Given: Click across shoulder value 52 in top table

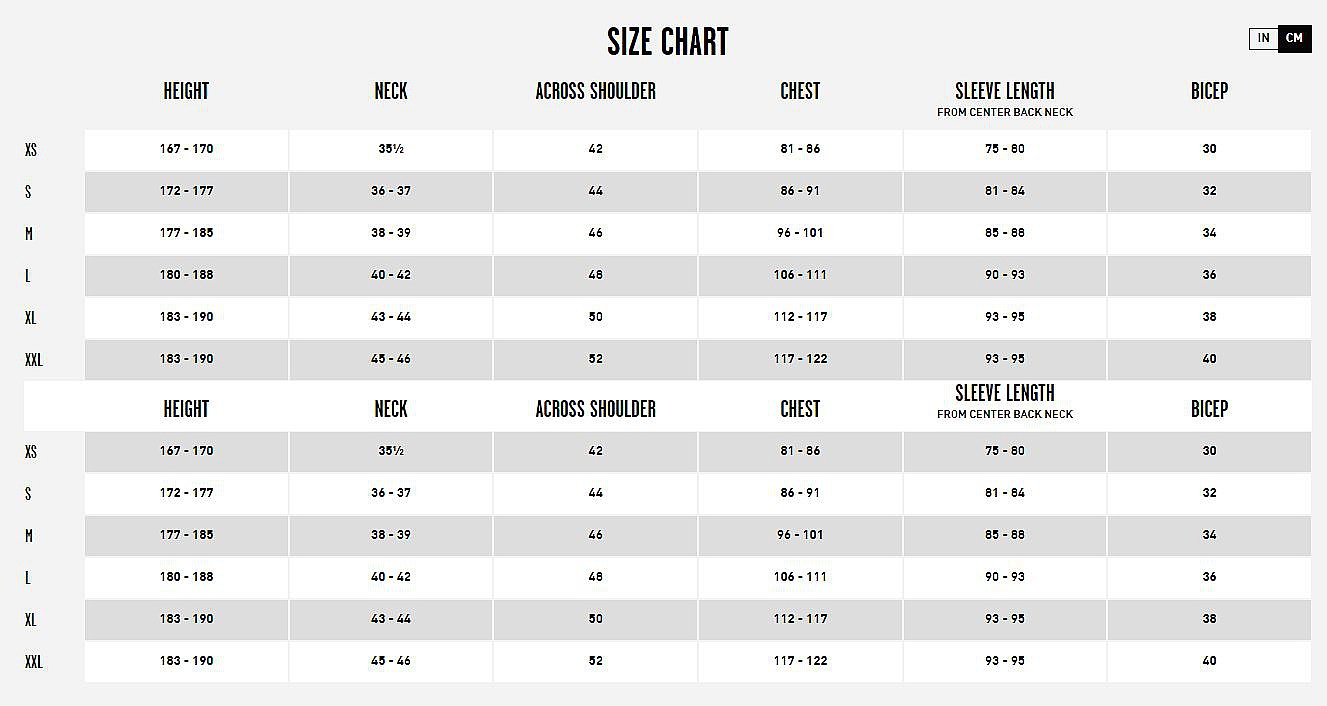Looking at the screenshot, I should coord(596,359).
